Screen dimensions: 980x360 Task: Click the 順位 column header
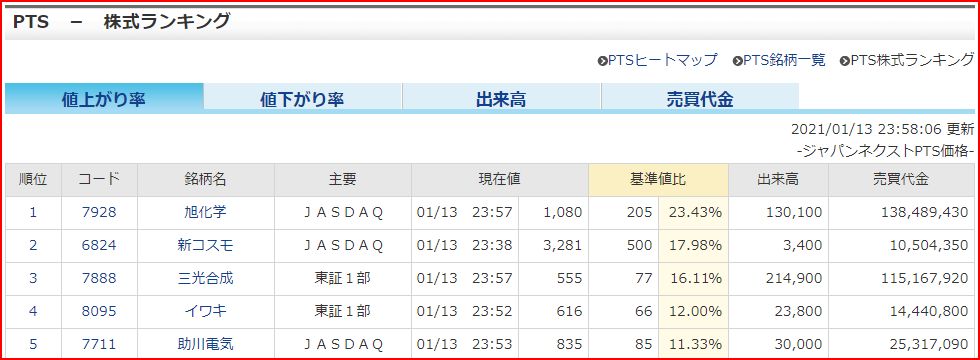pyautogui.click(x=33, y=180)
